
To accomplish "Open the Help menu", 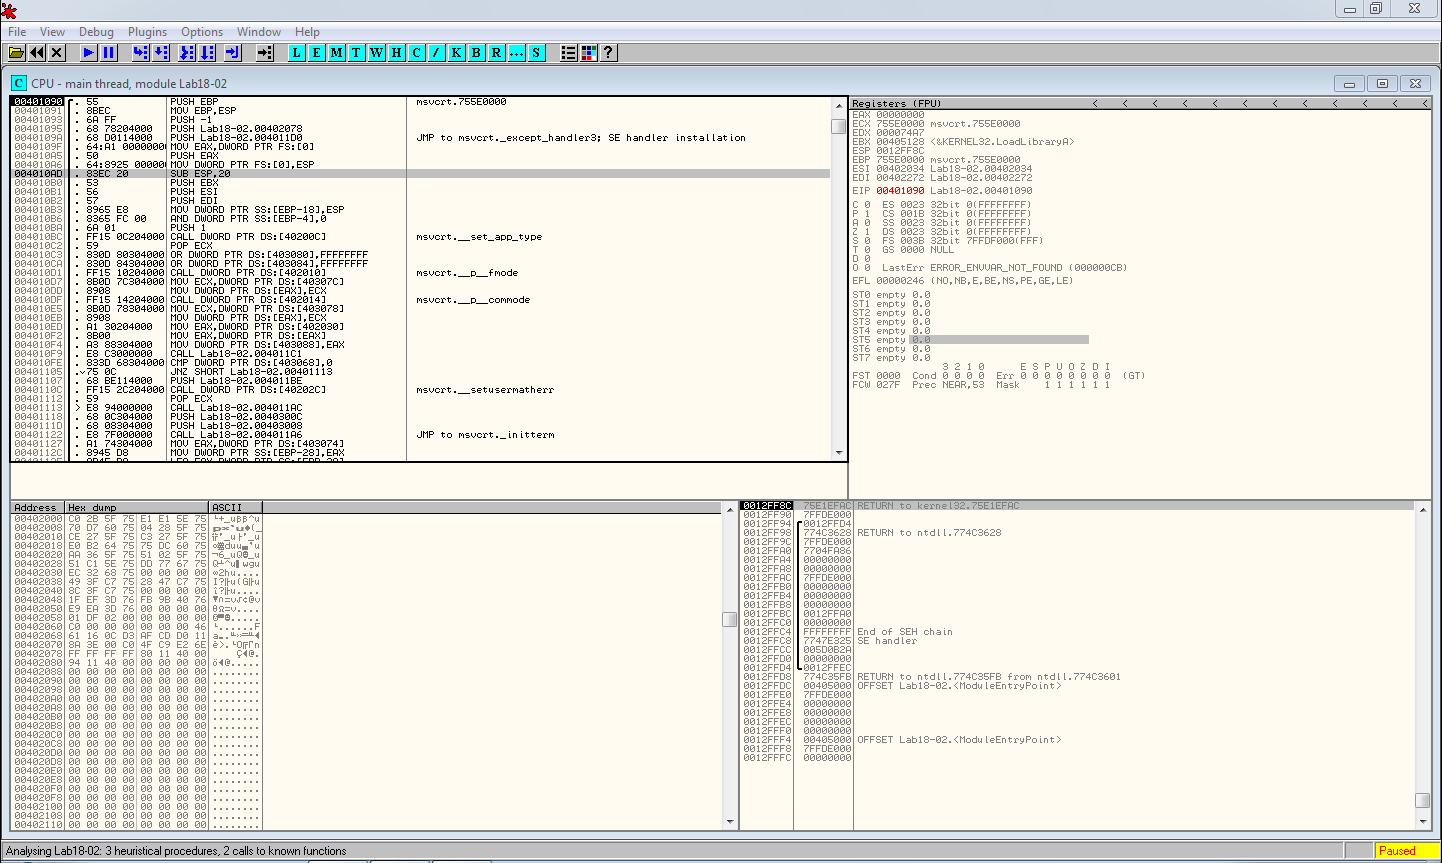I will [308, 32].
